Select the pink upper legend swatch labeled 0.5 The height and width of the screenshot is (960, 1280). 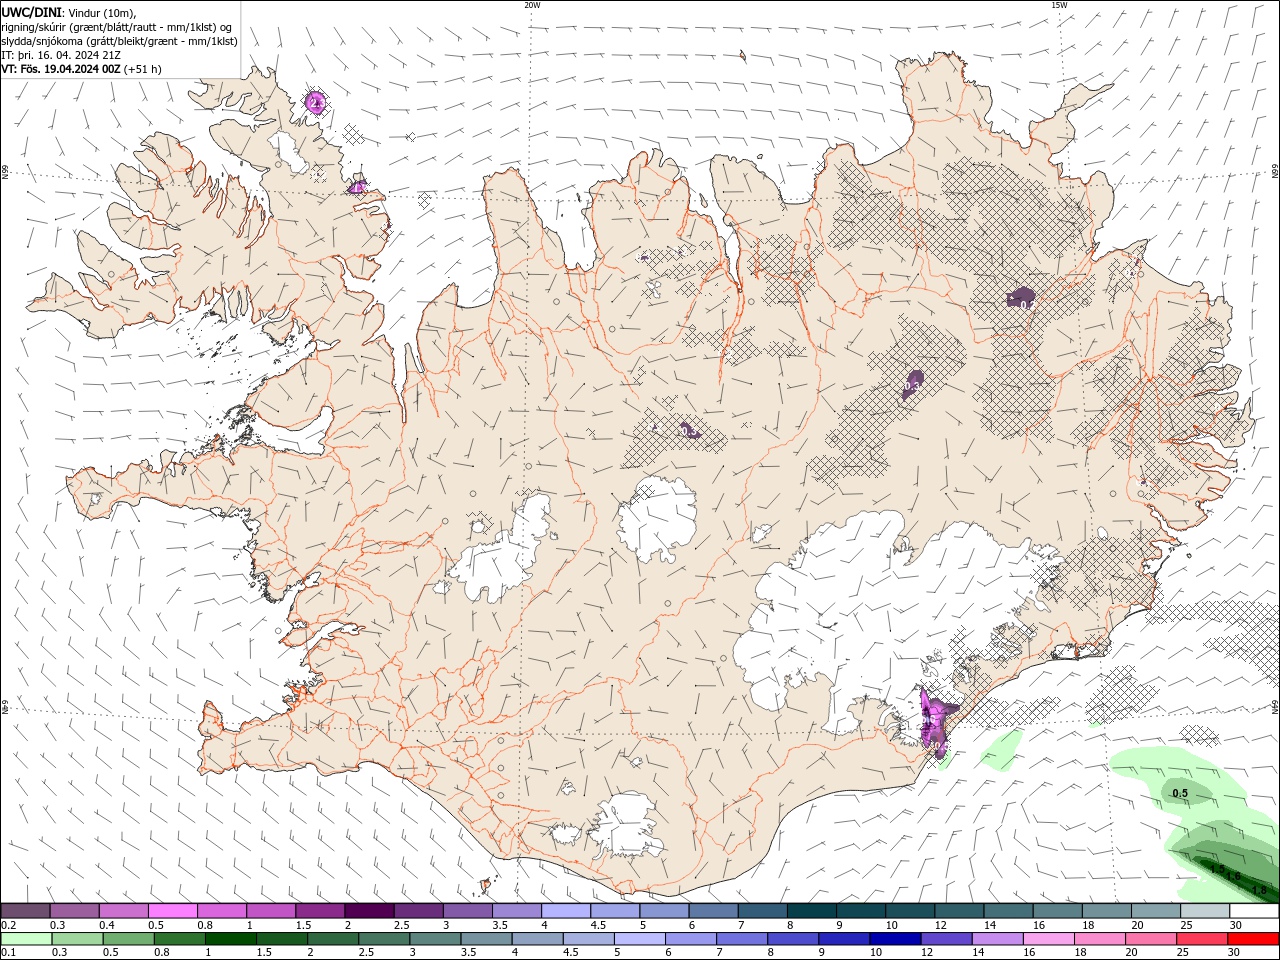pos(172,911)
